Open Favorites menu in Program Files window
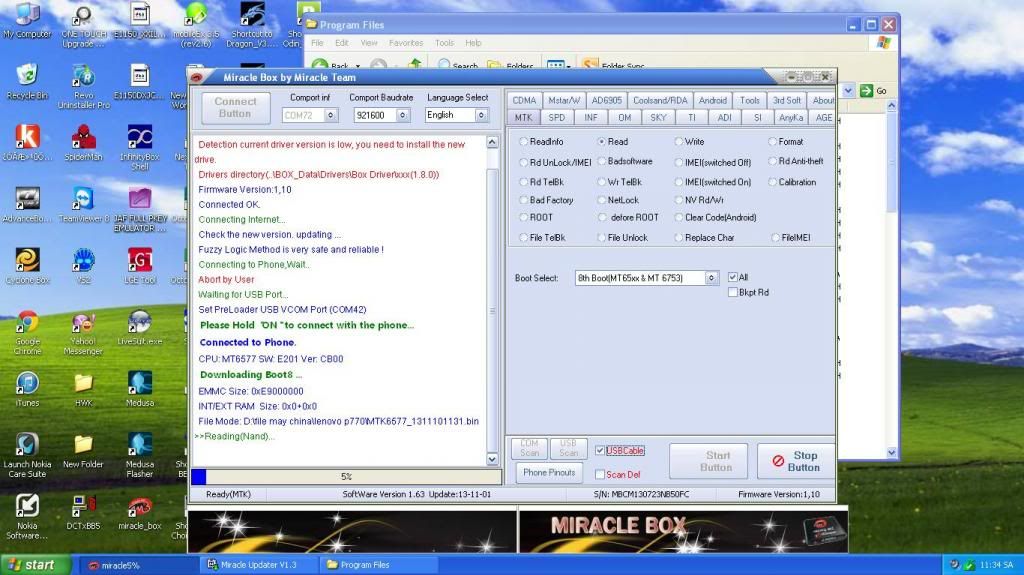 coord(406,43)
